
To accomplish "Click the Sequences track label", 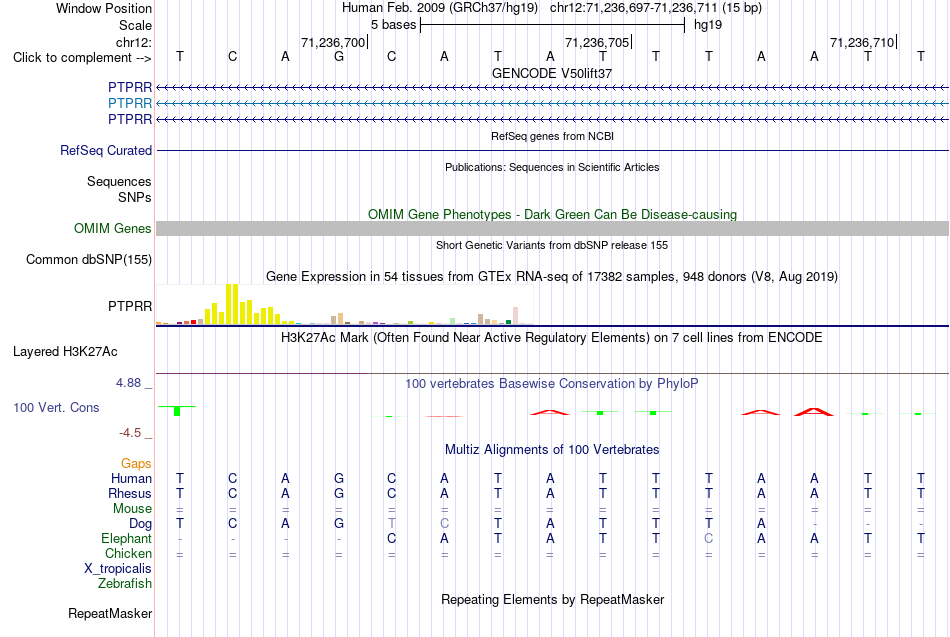I will [x=119, y=181].
